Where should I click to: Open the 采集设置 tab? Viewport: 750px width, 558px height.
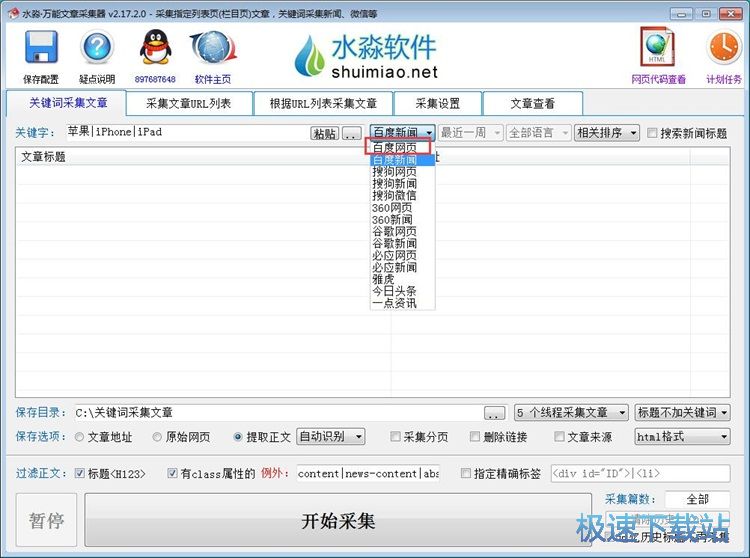(438, 103)
